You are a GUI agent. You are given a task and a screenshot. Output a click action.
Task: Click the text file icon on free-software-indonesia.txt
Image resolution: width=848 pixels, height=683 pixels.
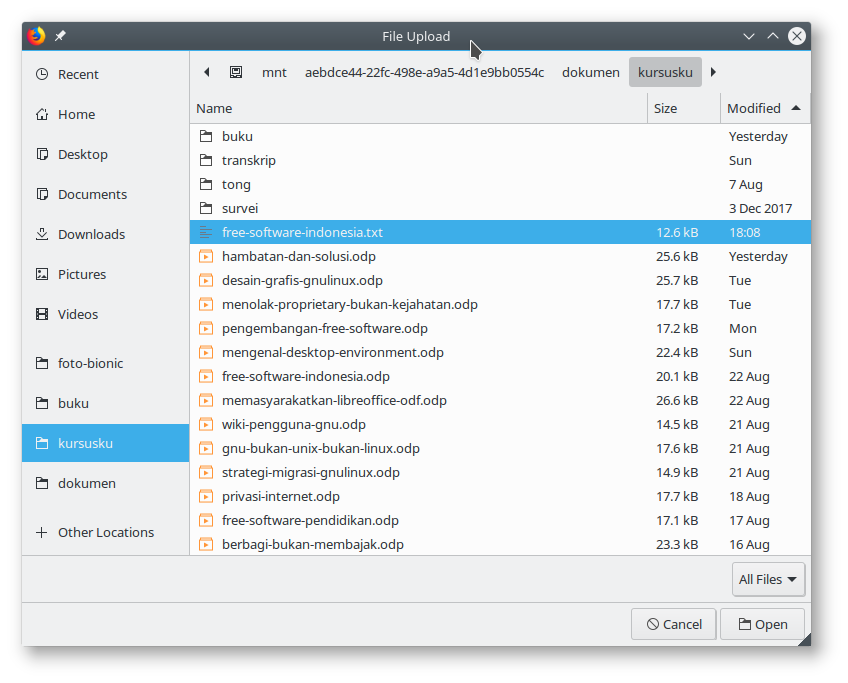pyautogui.click(x=206, y=232)
